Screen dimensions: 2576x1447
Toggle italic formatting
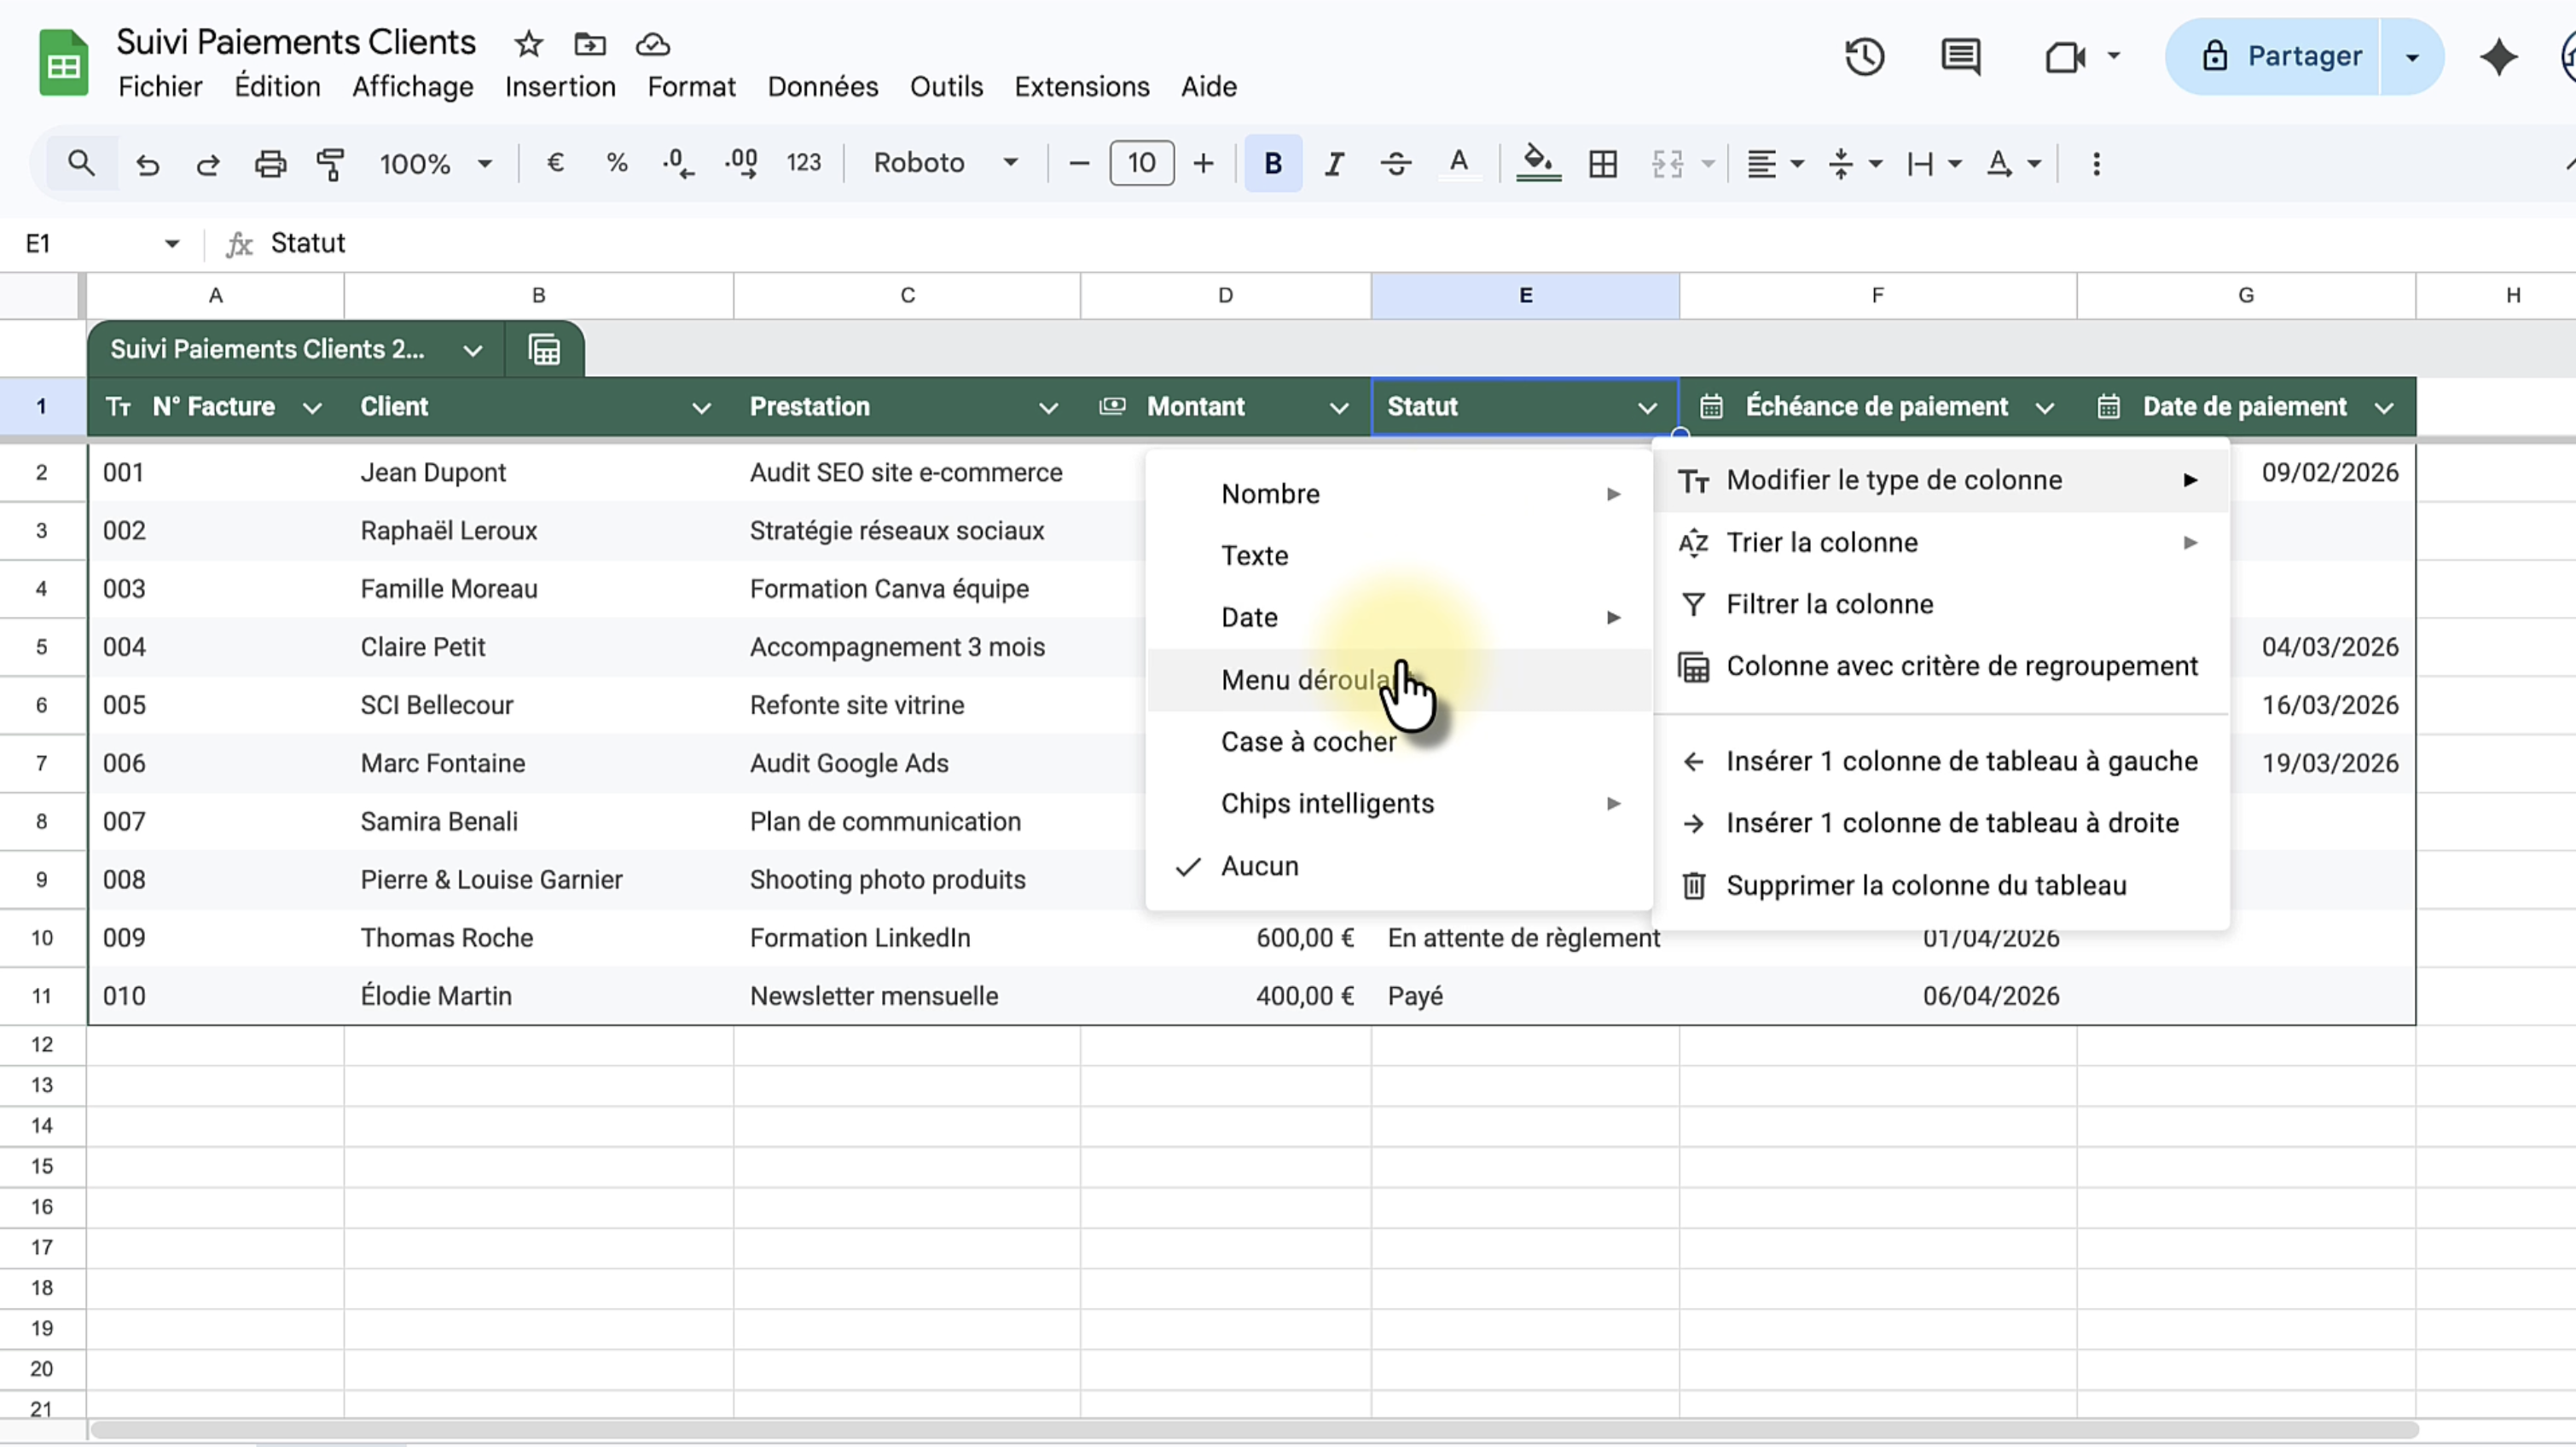(1334, 163)
